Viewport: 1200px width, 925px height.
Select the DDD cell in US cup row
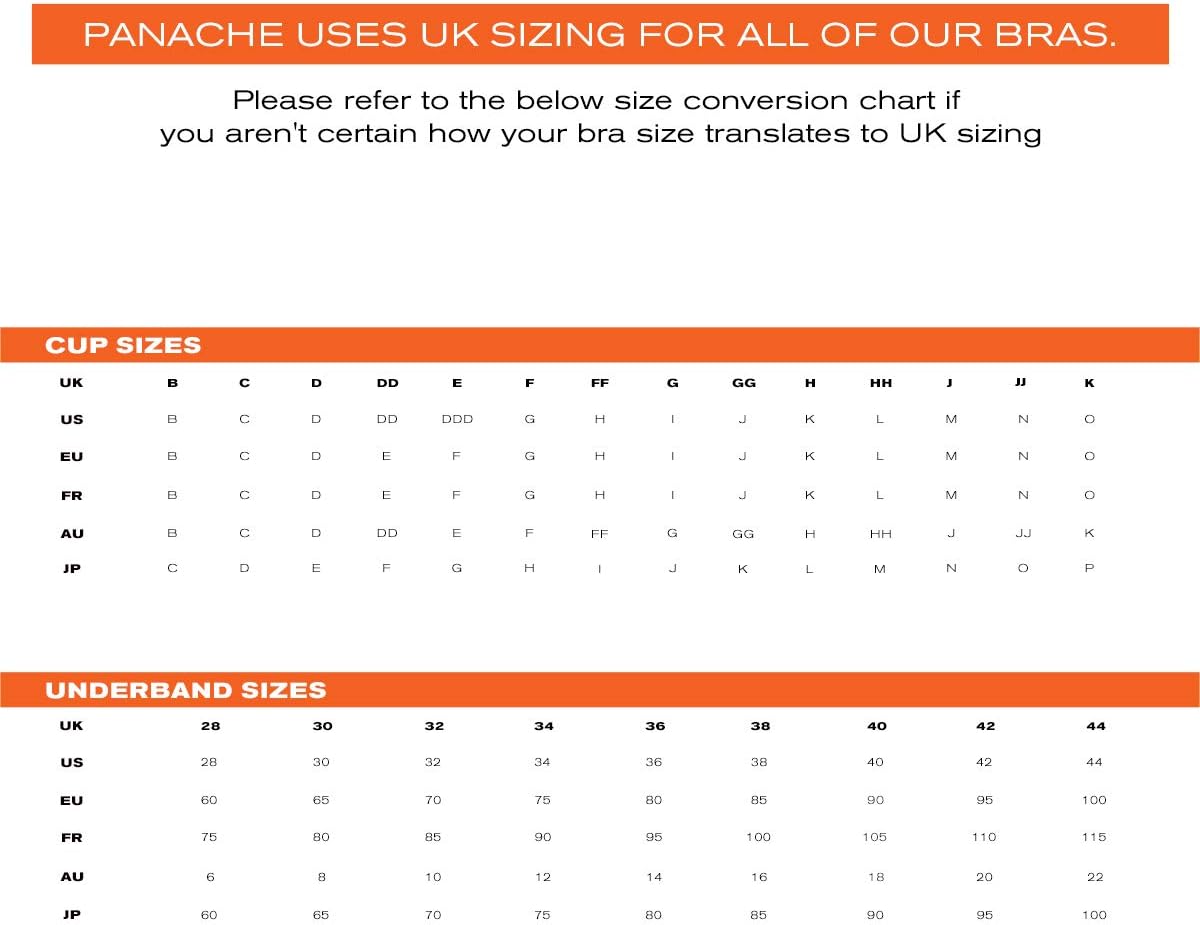coord(457,420)
